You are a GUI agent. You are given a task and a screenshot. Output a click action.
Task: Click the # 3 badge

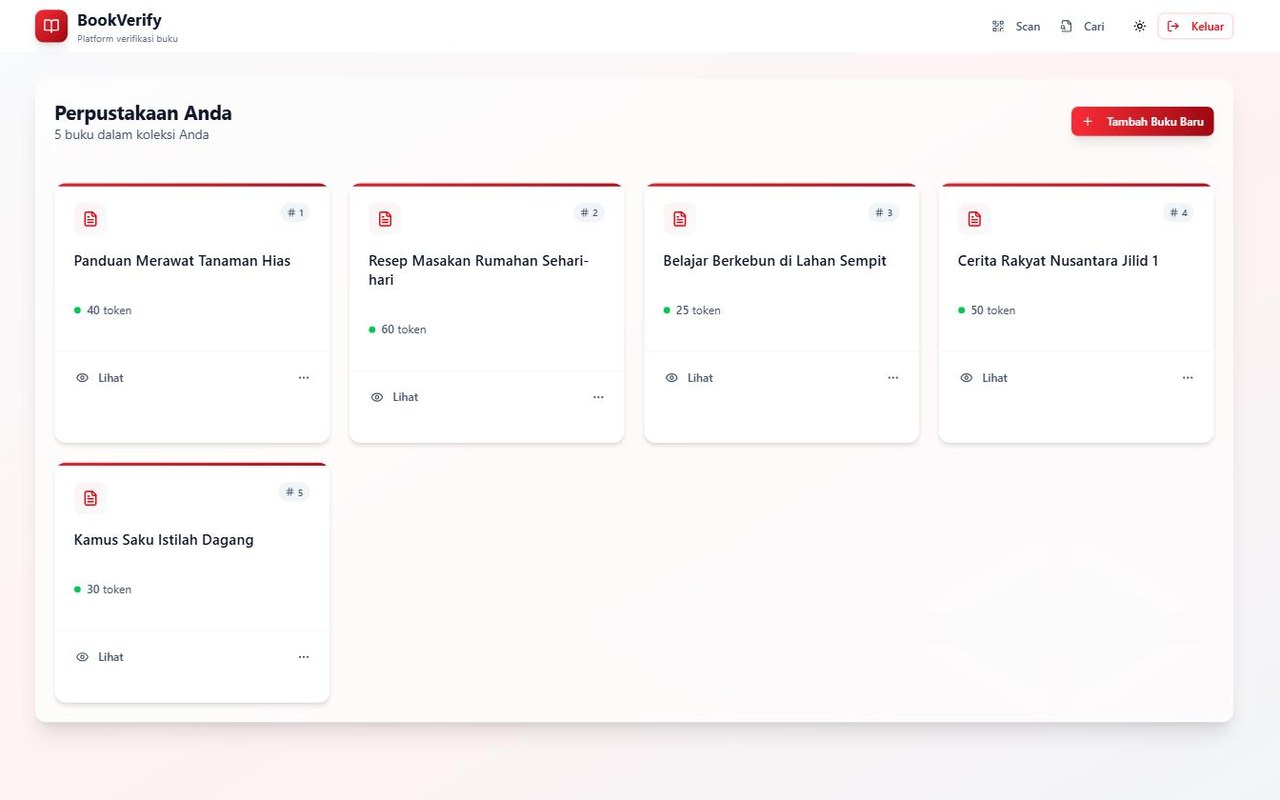tap(884, 213)
